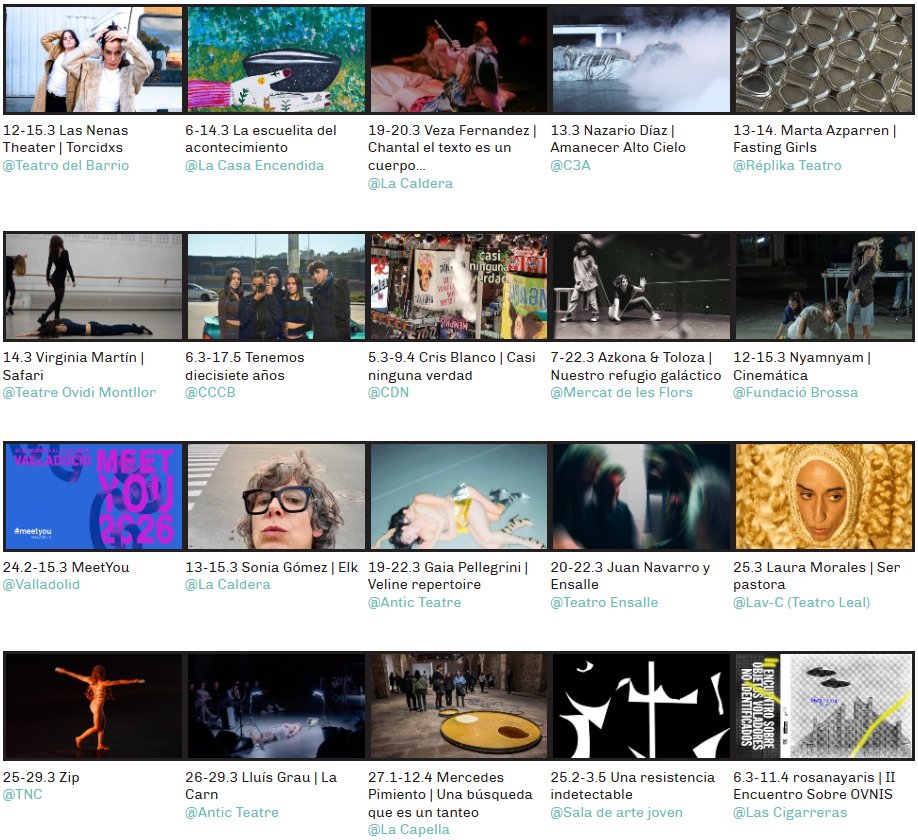Open the Gaia Pellegrini Veline repertoire thumbnail
The height and width of the screenshot is (840, 918).
coord(459,496)
